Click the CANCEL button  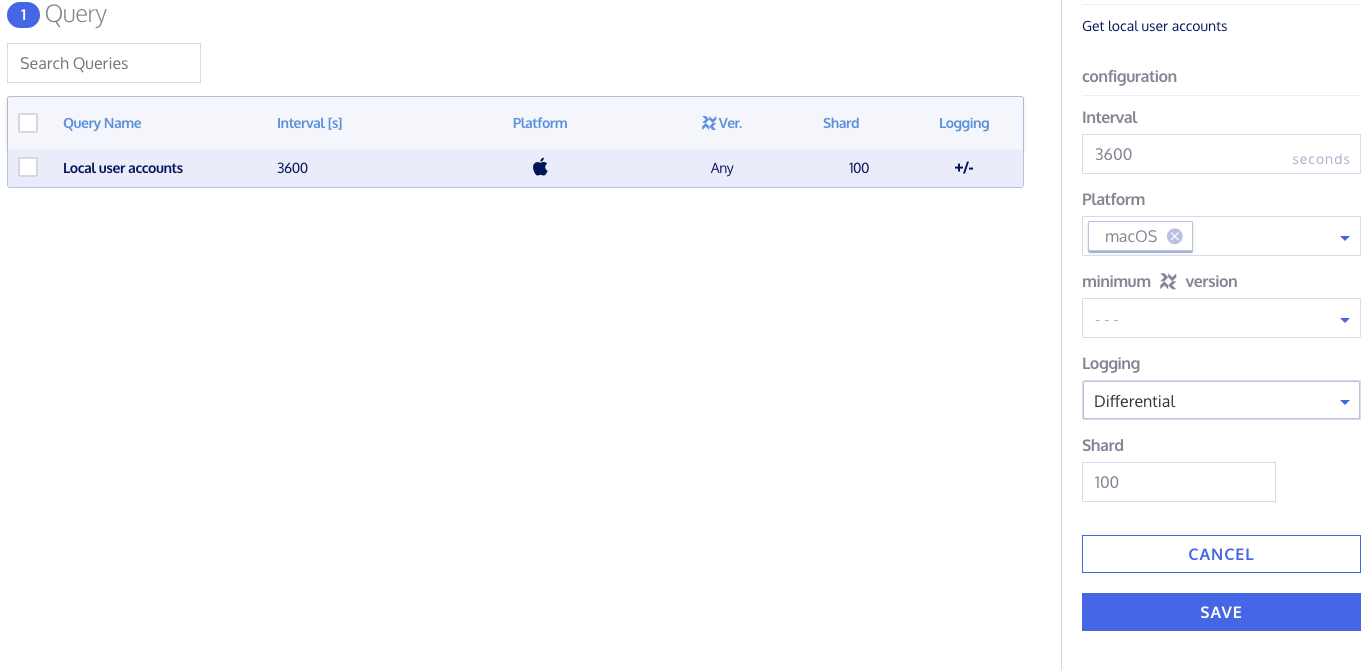tap(1221, 554)
